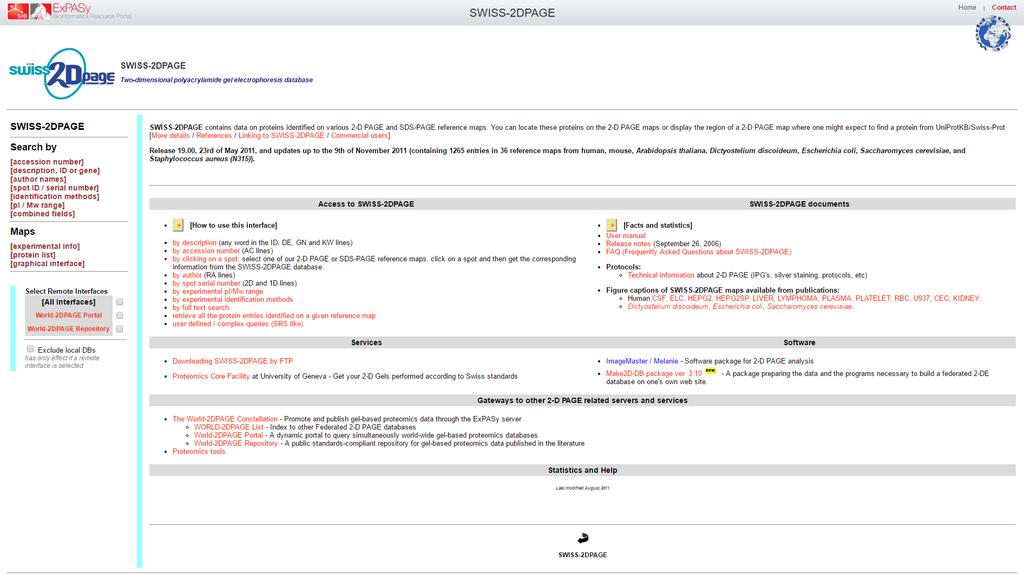Image resolution: width=1024 pixels, height=574 pixels.
Task: Click the globe icon at top right
Action: tap(993, 33)
